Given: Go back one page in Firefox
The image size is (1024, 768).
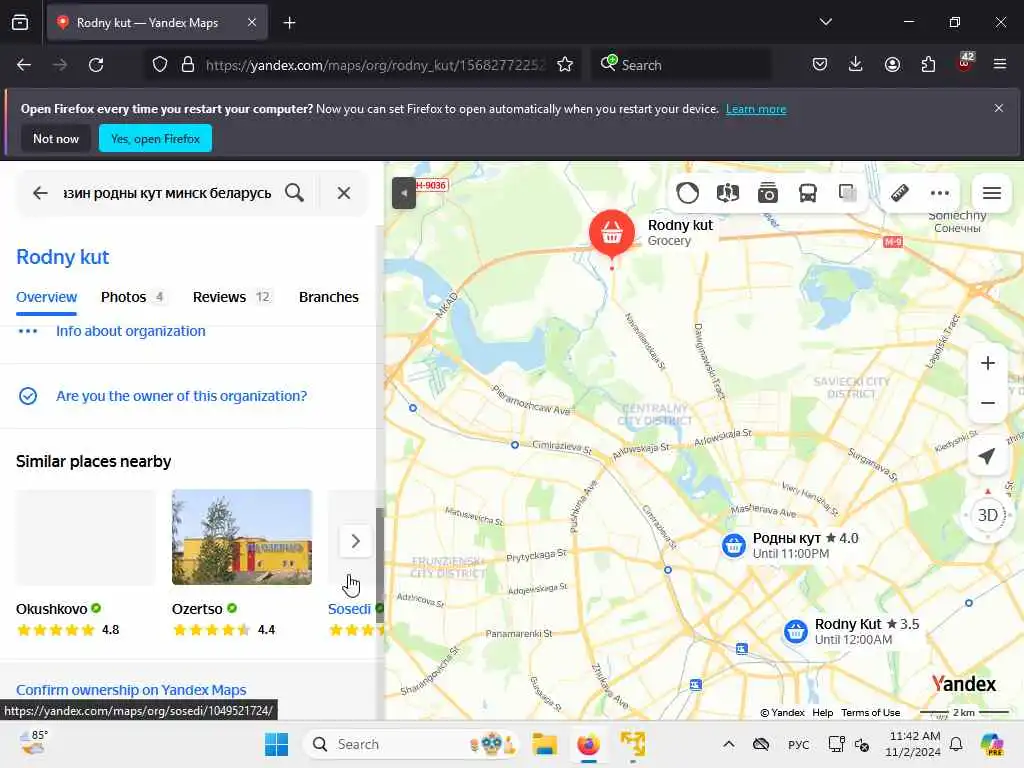Looking at the screenshot, I should [24, 65].
